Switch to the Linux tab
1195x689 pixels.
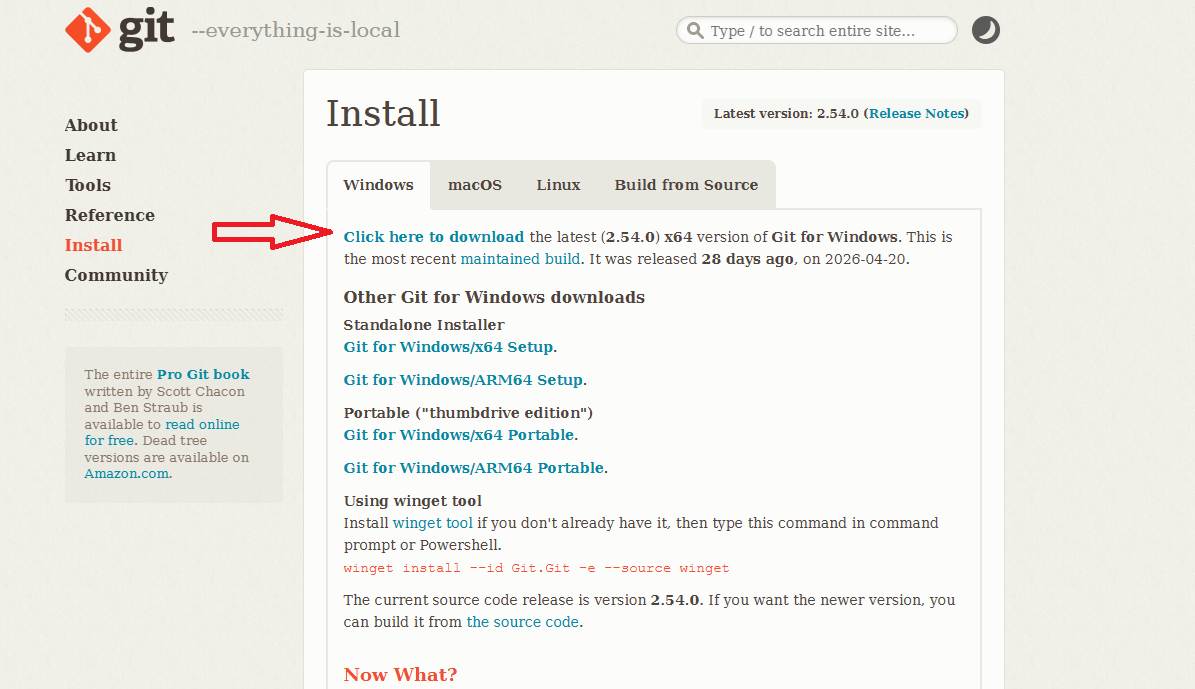pyautogui.click(x=558, y=185)
